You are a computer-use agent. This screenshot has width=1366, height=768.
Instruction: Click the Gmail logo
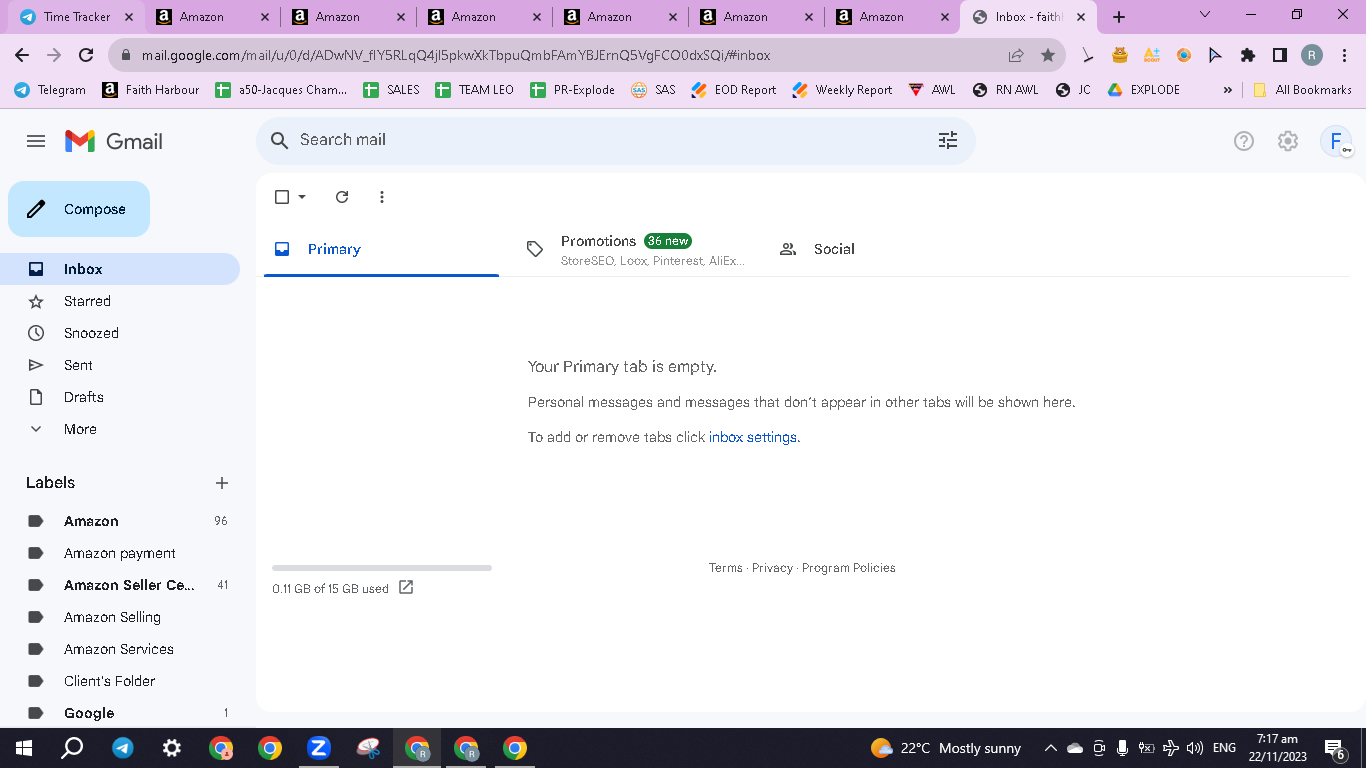point(113,141)
